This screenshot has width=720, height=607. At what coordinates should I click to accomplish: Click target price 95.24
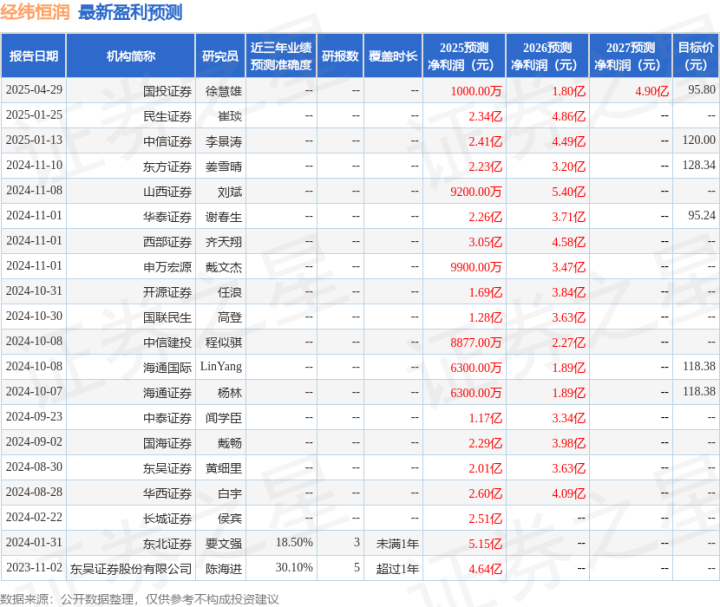coord(702,215)
